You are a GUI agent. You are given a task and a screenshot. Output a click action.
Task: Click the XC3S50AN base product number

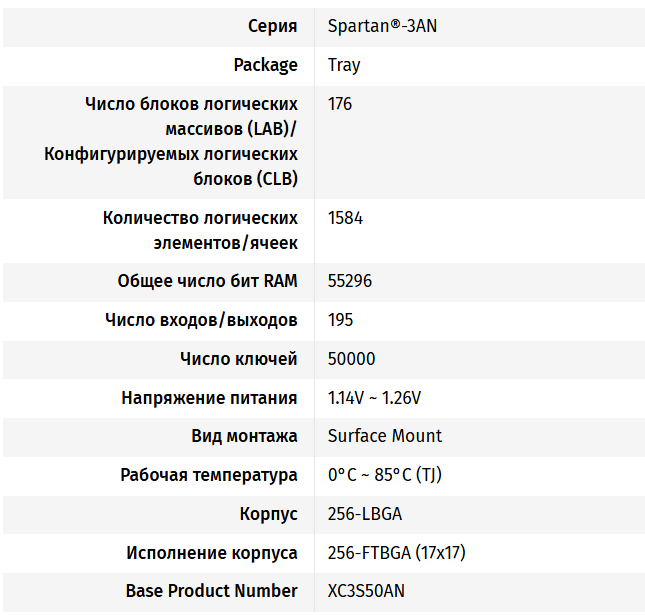[x=366, y=591]
